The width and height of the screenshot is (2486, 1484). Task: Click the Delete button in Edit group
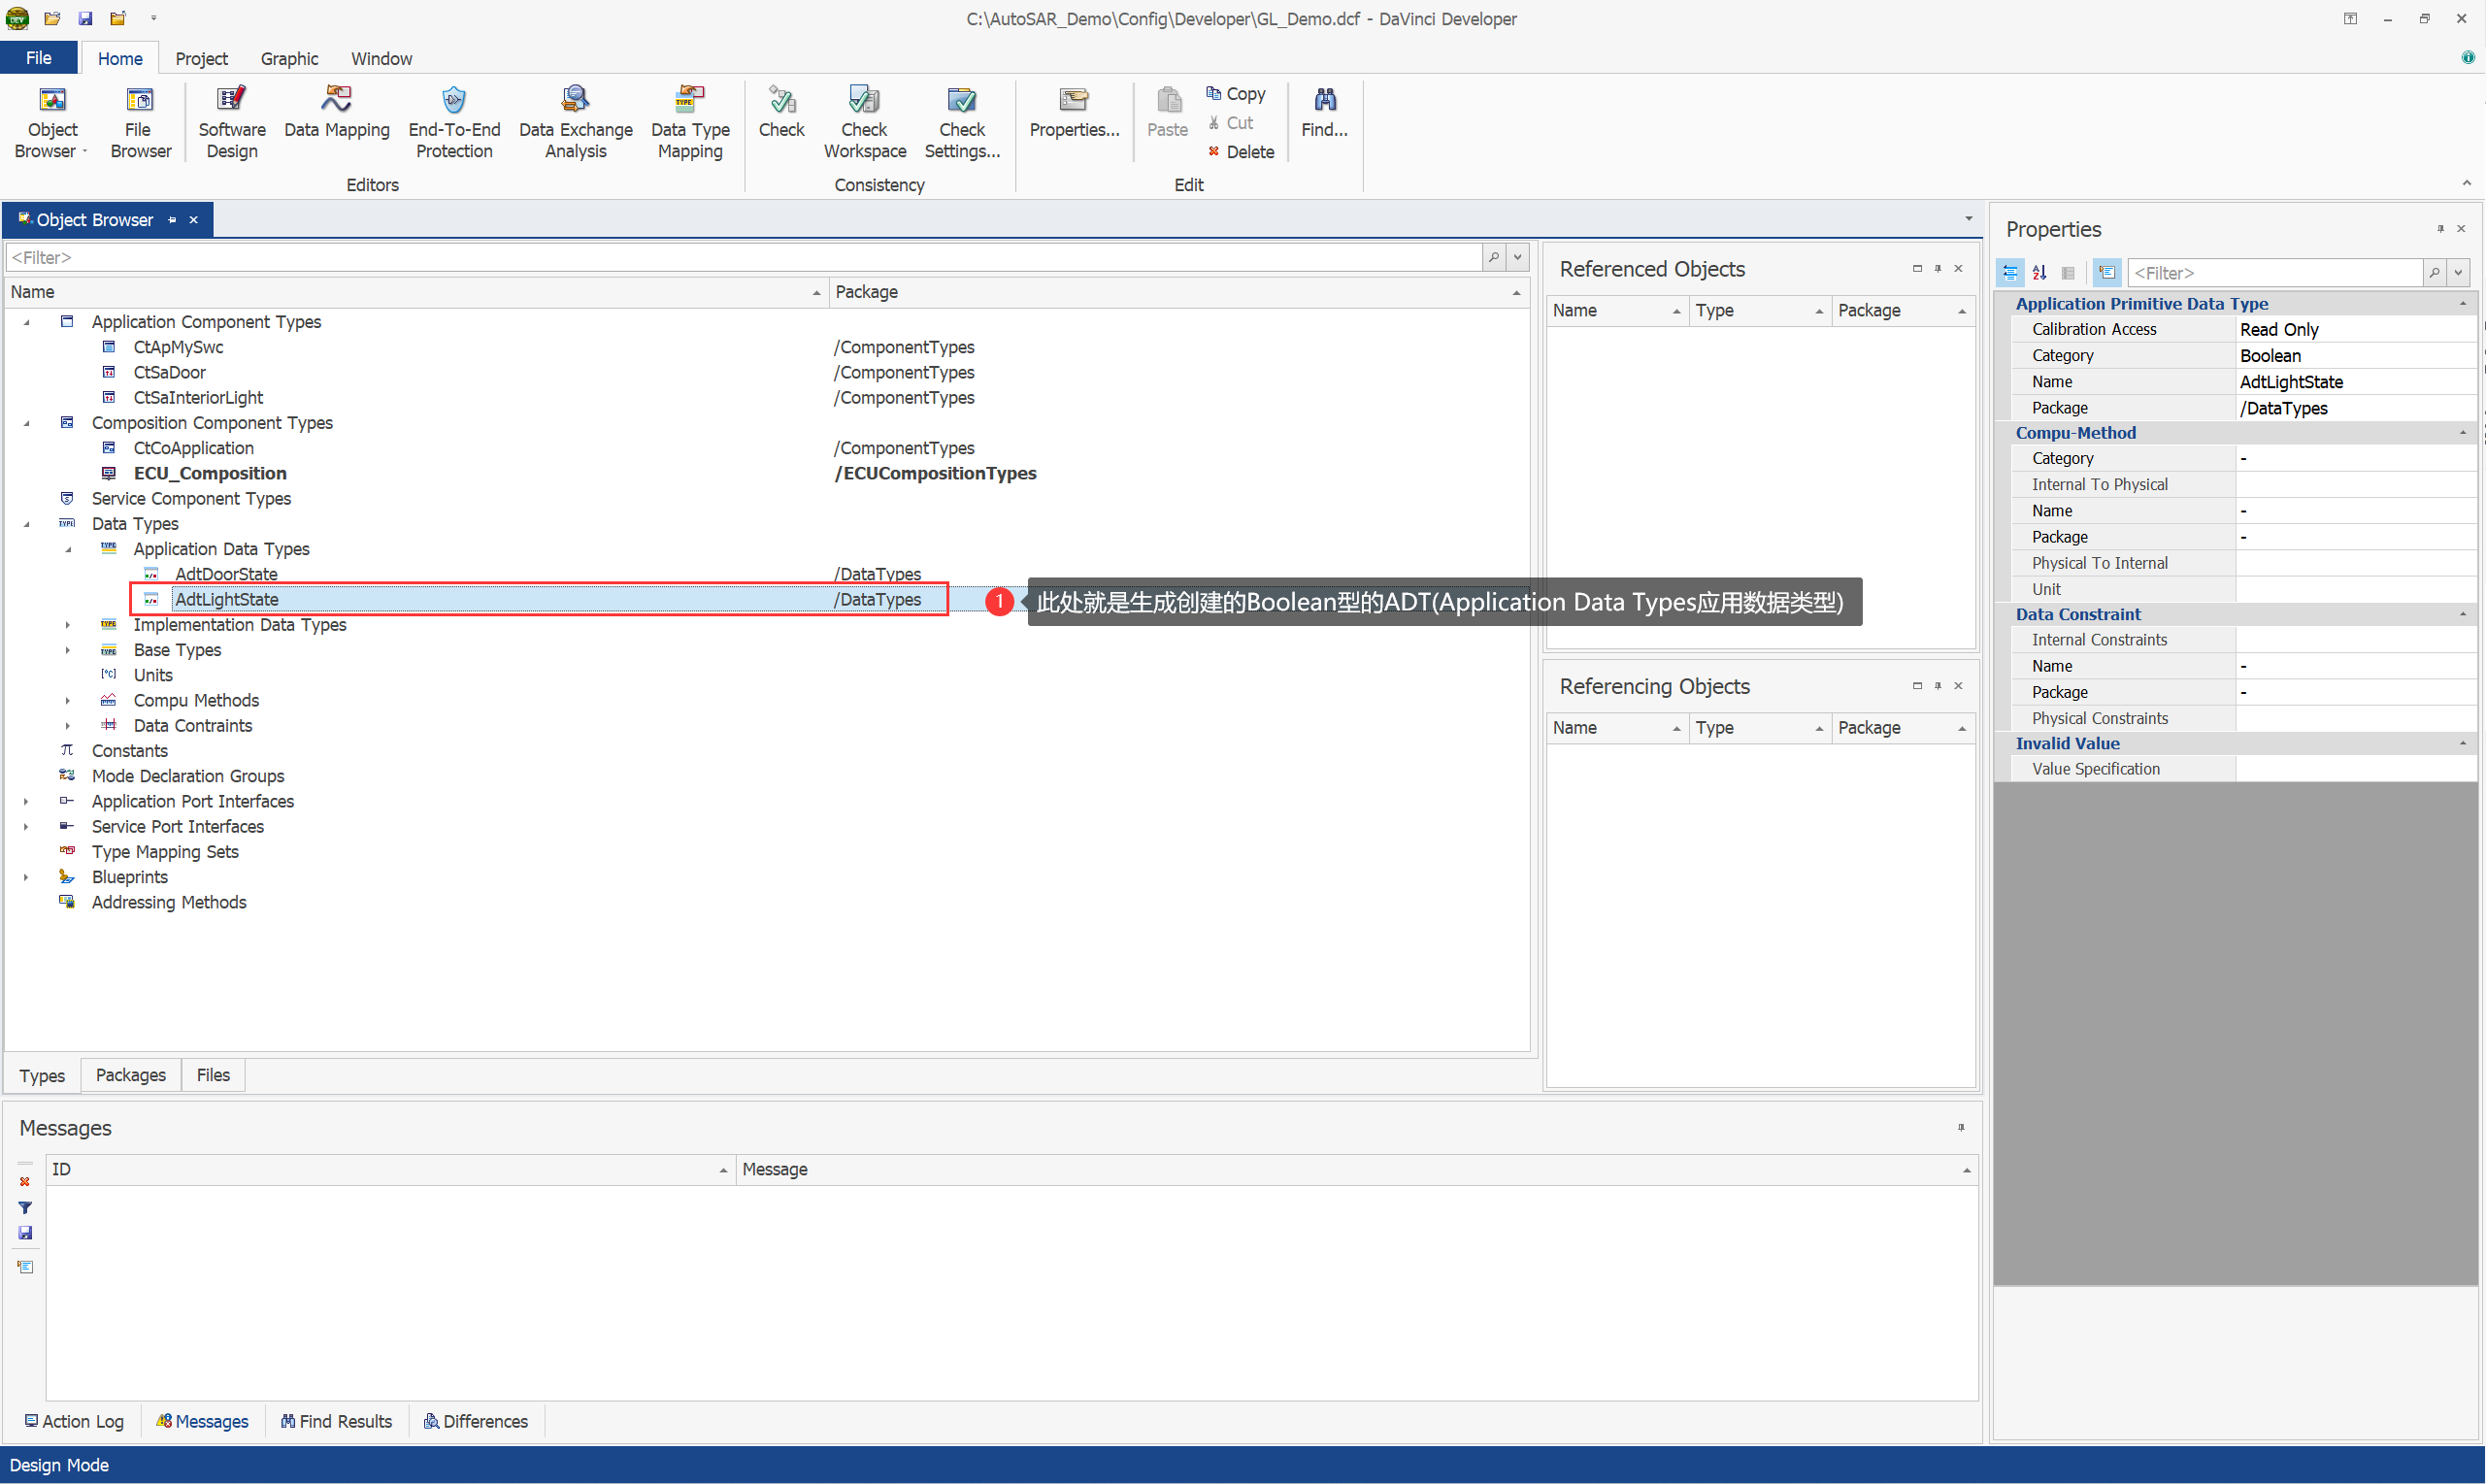pyautogui.click(x=1241, y=152)
